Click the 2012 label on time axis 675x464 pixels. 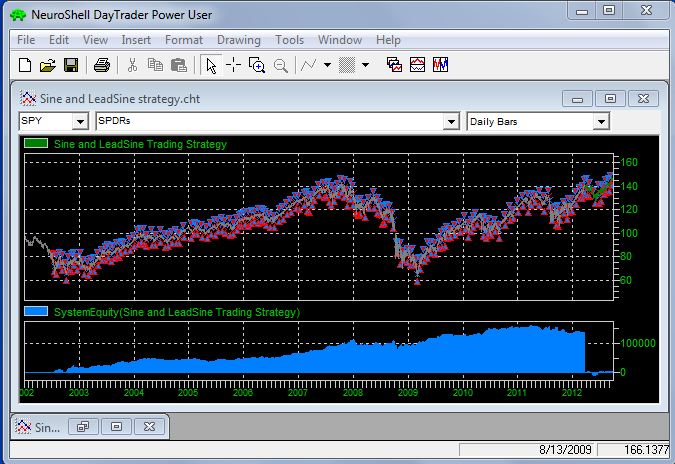click(572, 393)
